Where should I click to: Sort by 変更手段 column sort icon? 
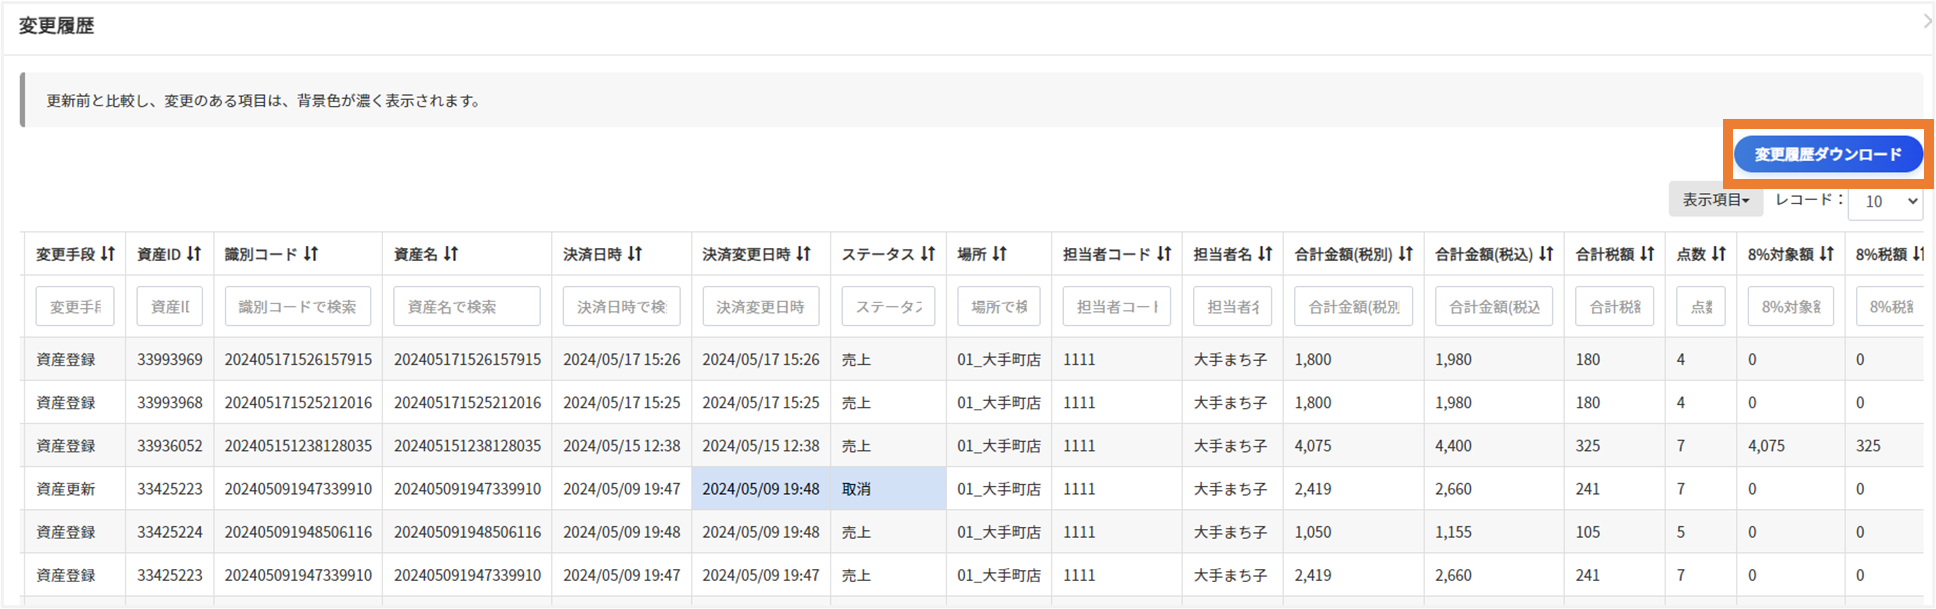tap(108, 254)
